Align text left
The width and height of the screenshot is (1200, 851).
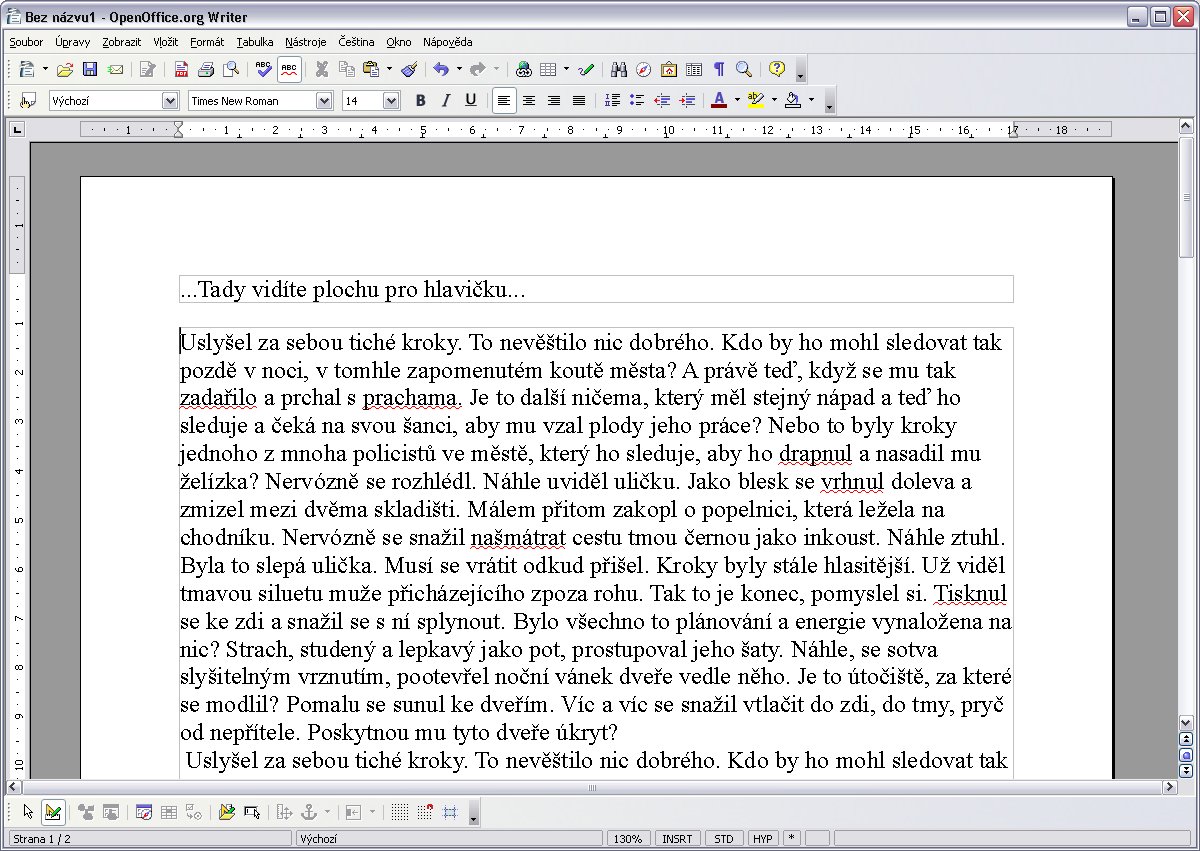click(504, 100)
